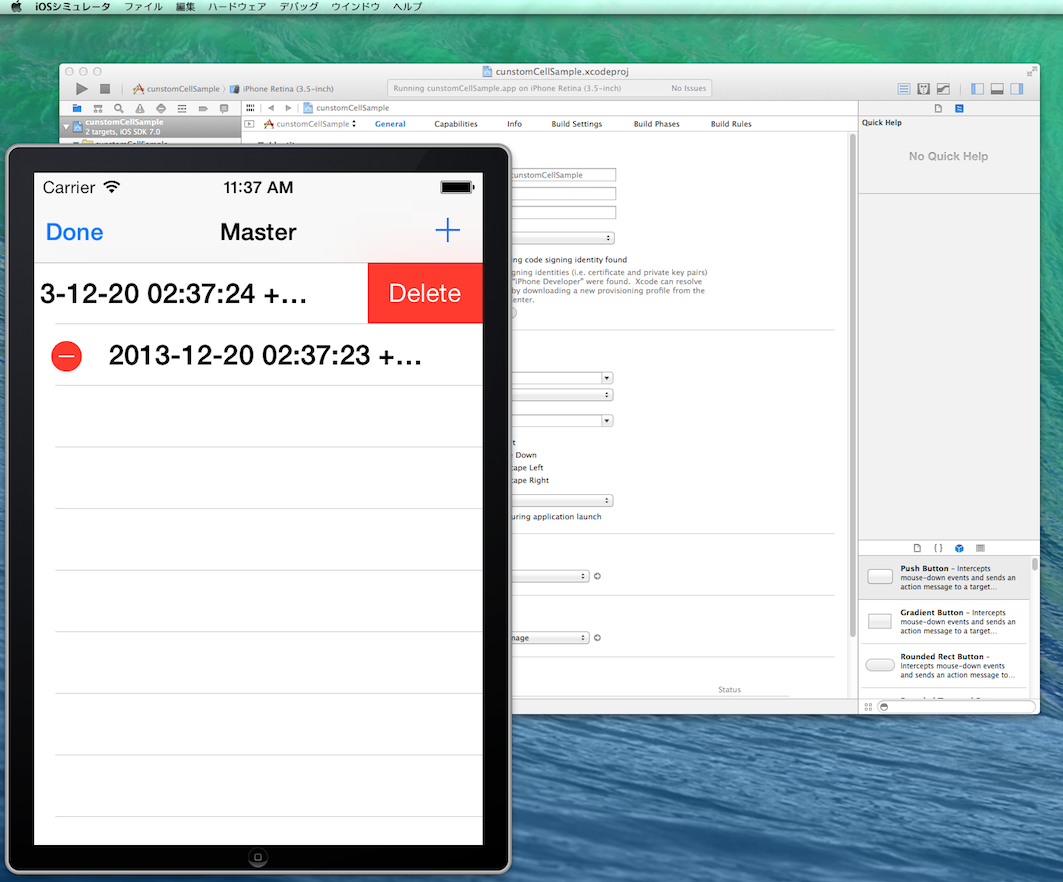Open the デバッグ menu
The image size is (1063, 882).
click(299, 7)
